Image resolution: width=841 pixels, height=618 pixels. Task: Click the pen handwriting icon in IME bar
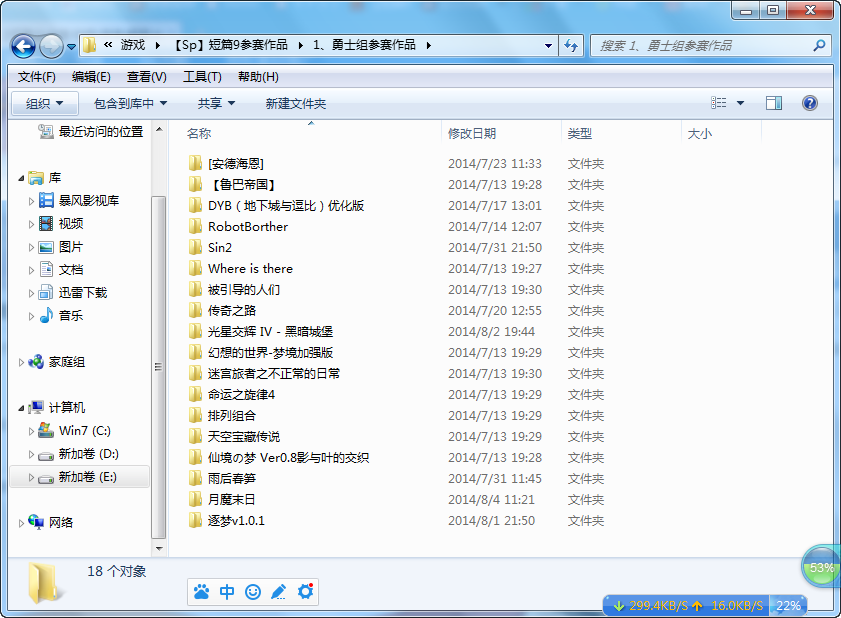pyautogui.click(x=278, y=592)
